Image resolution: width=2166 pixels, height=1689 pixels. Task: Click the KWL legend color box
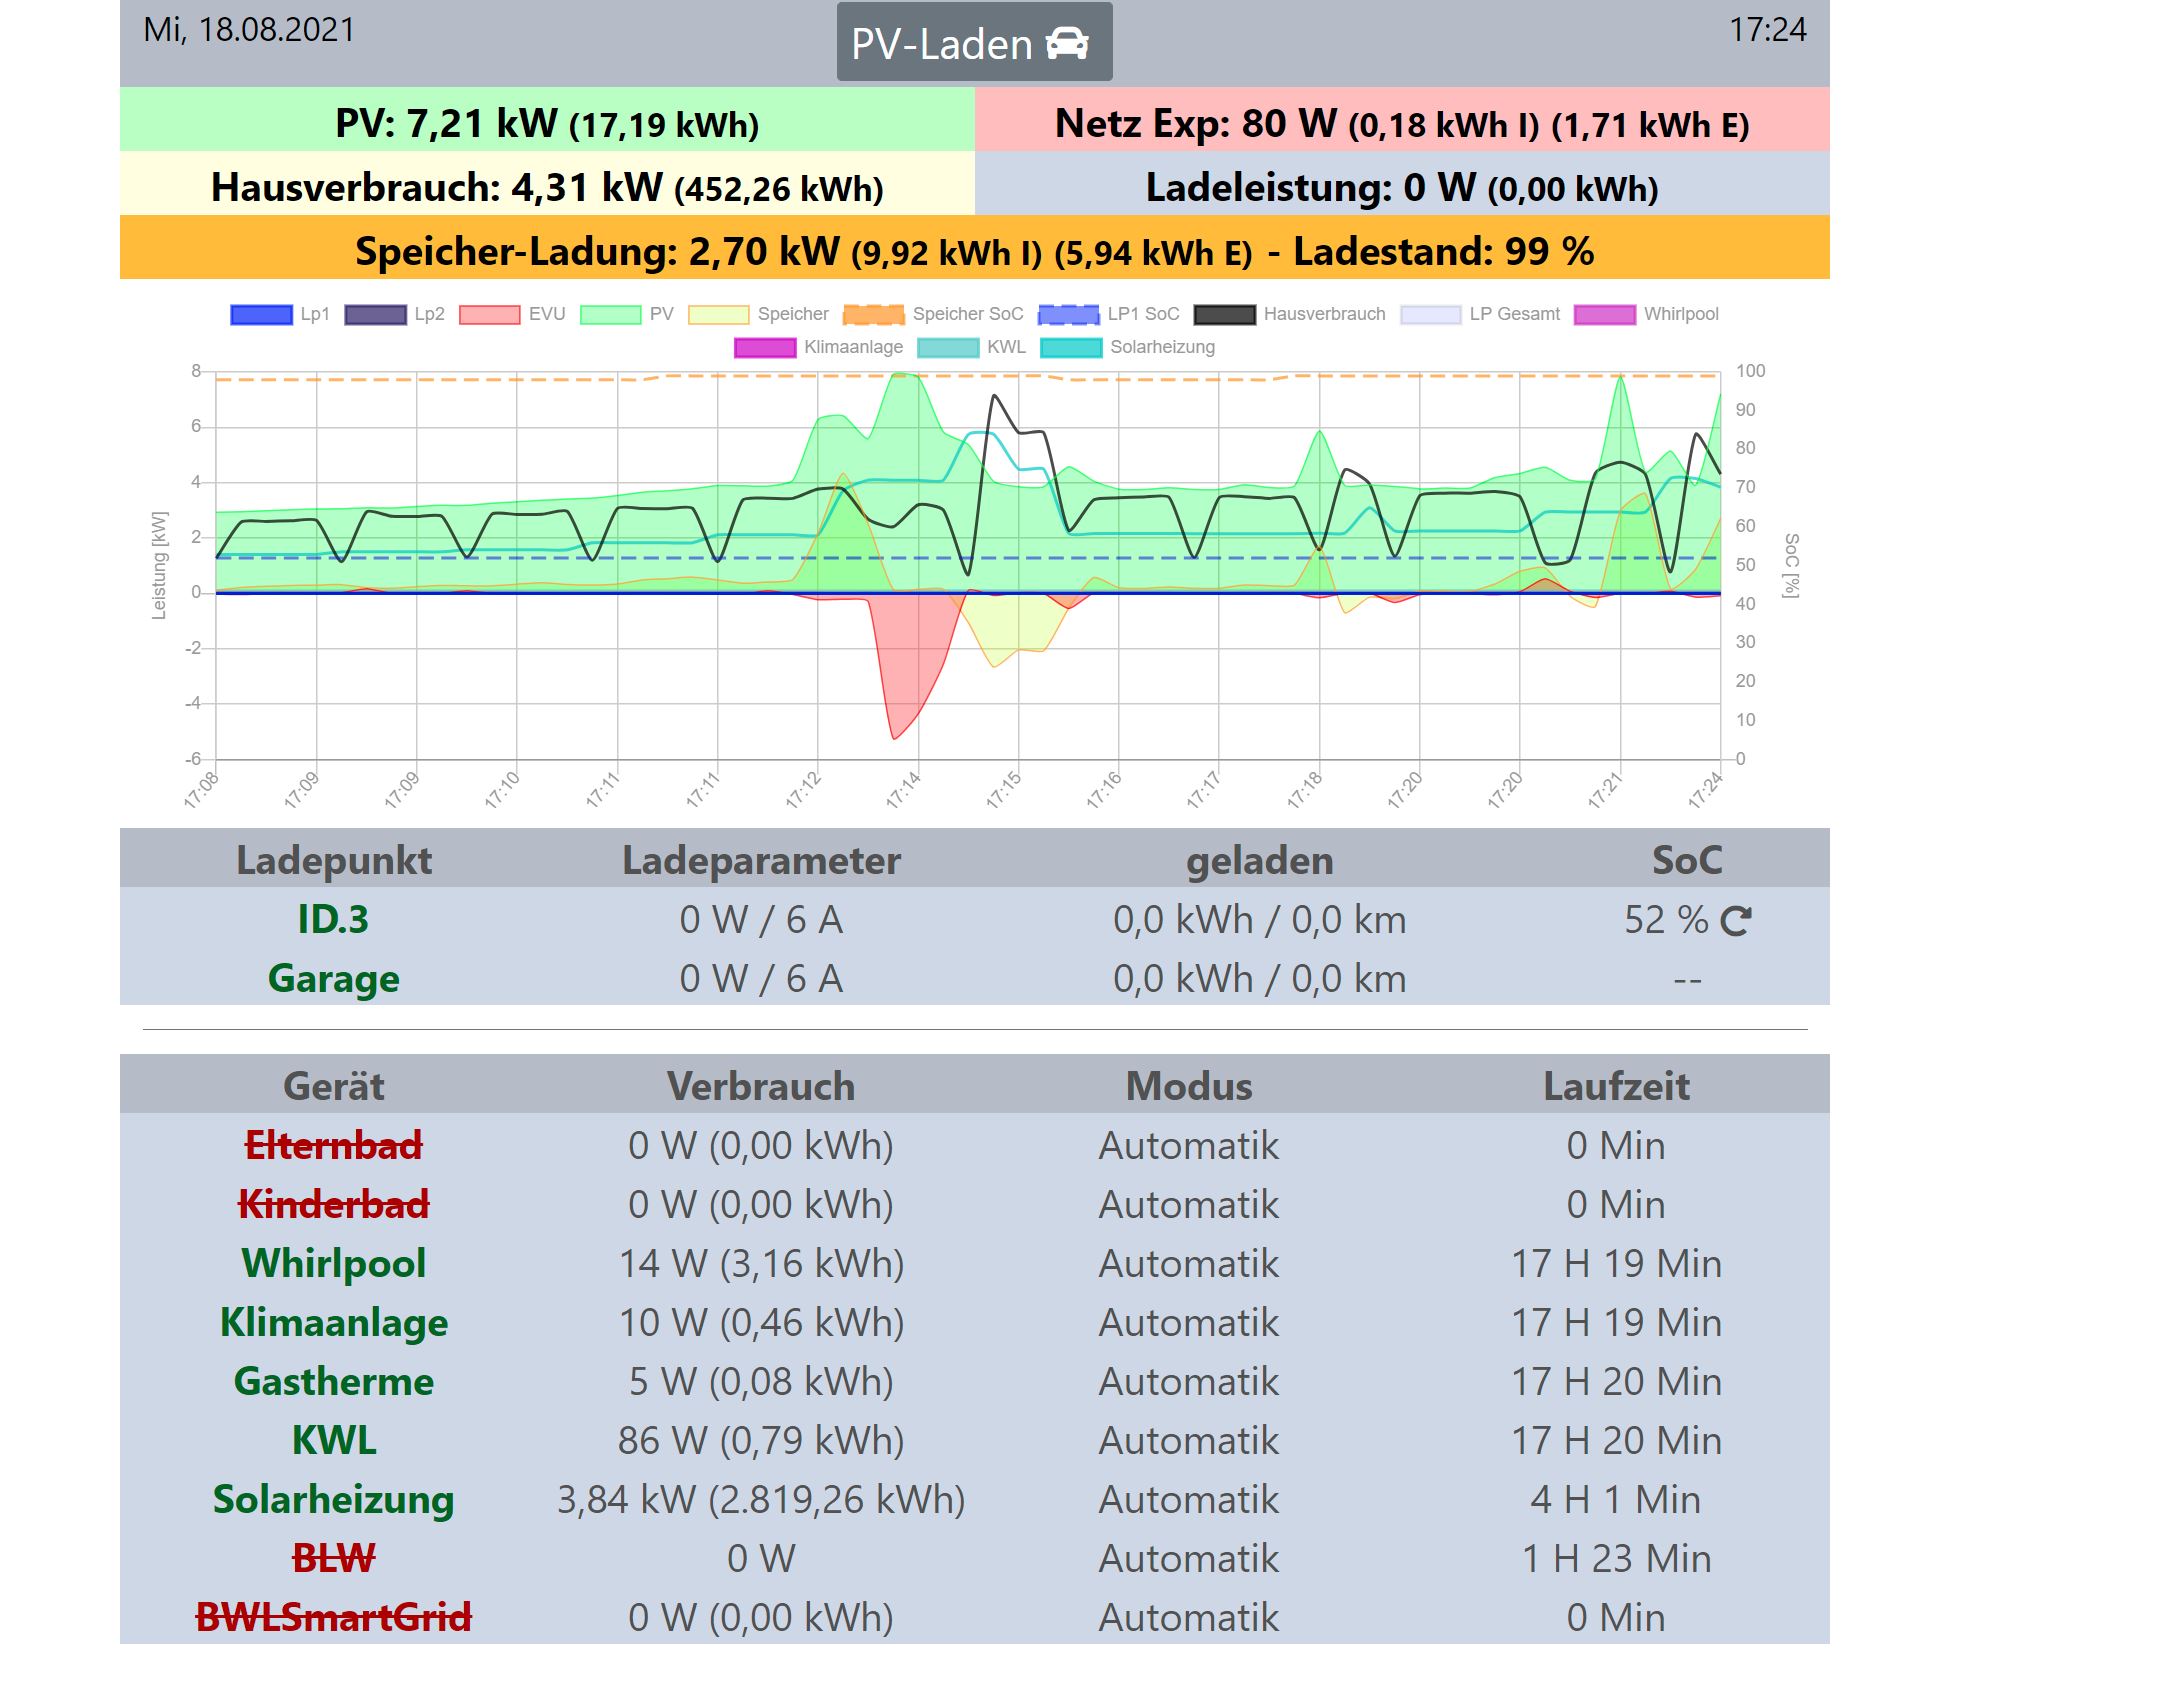(947, 348)
